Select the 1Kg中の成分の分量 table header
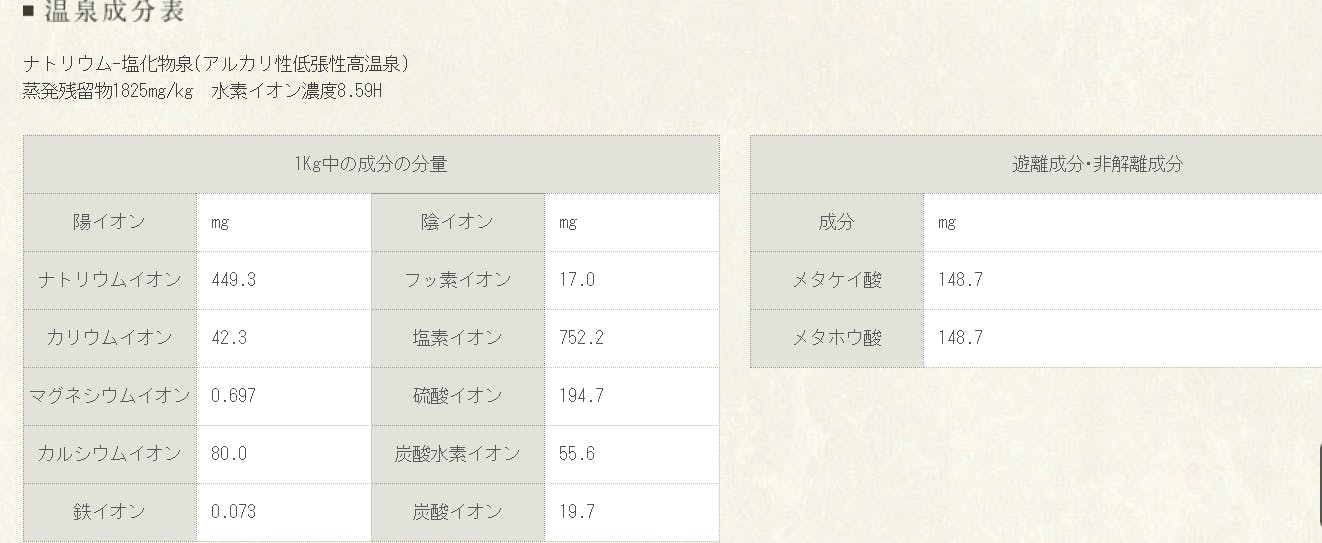Screen dimensions: 1322x543 pos(371,165)
